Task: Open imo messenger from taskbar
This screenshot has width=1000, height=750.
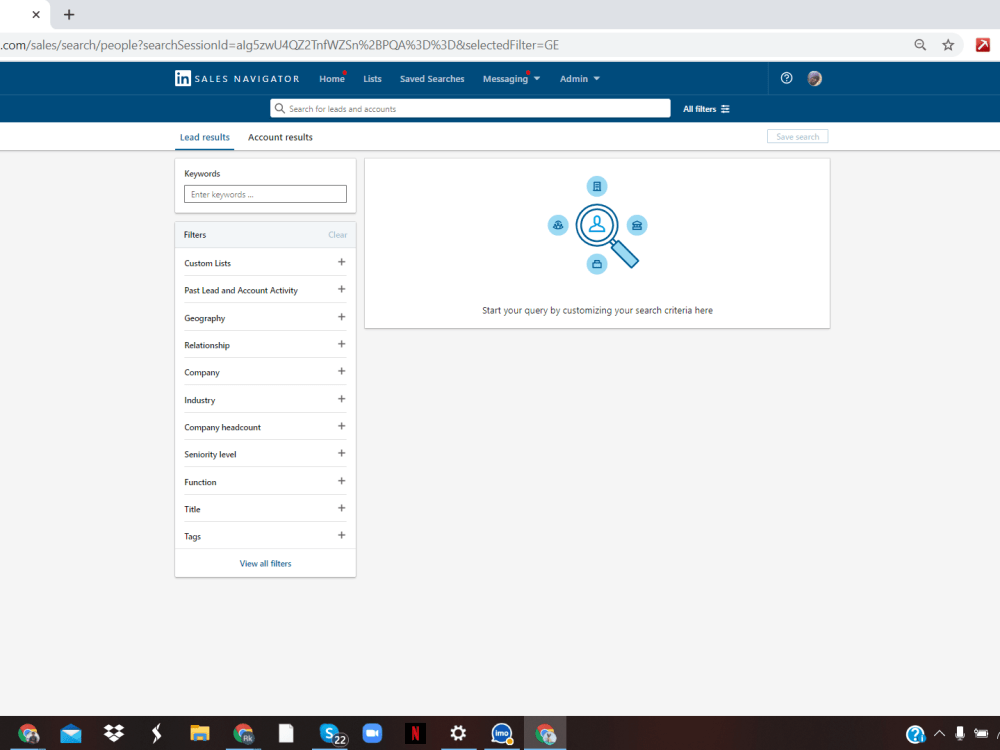Action: pyautogui.click(x=502, y=733)
